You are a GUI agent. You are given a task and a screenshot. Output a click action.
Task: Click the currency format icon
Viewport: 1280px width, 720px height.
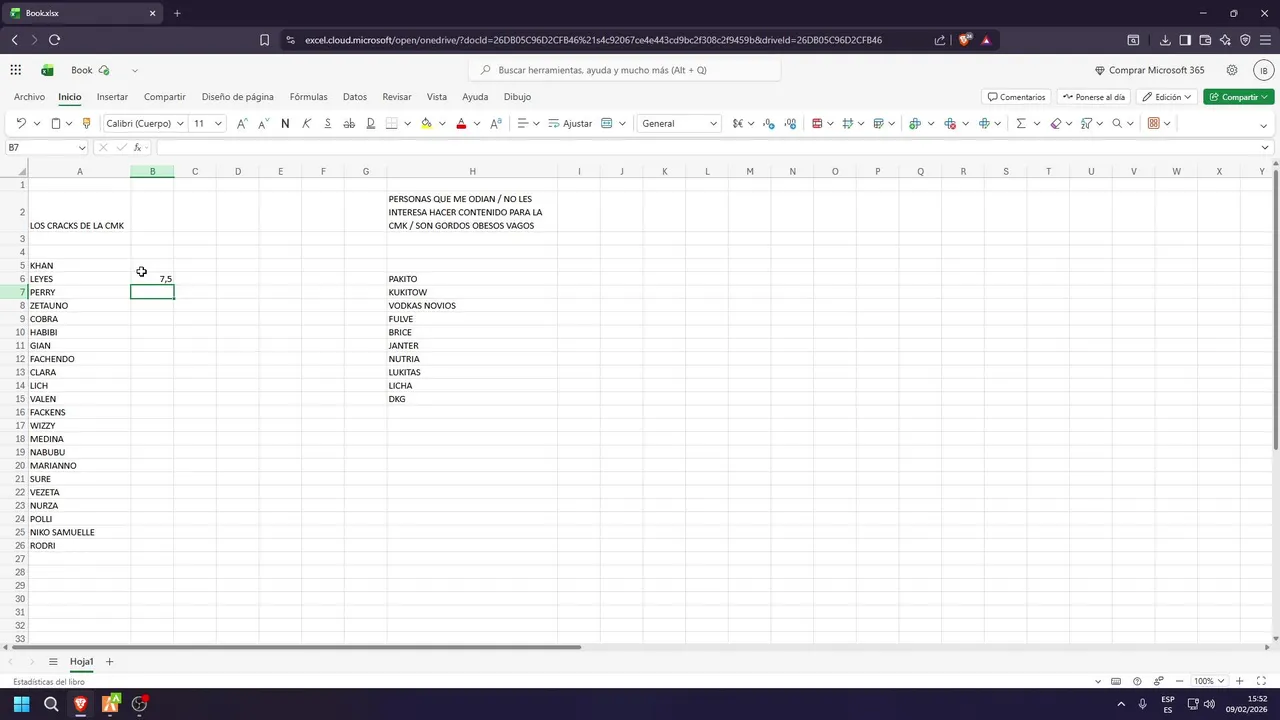[738, 123]
